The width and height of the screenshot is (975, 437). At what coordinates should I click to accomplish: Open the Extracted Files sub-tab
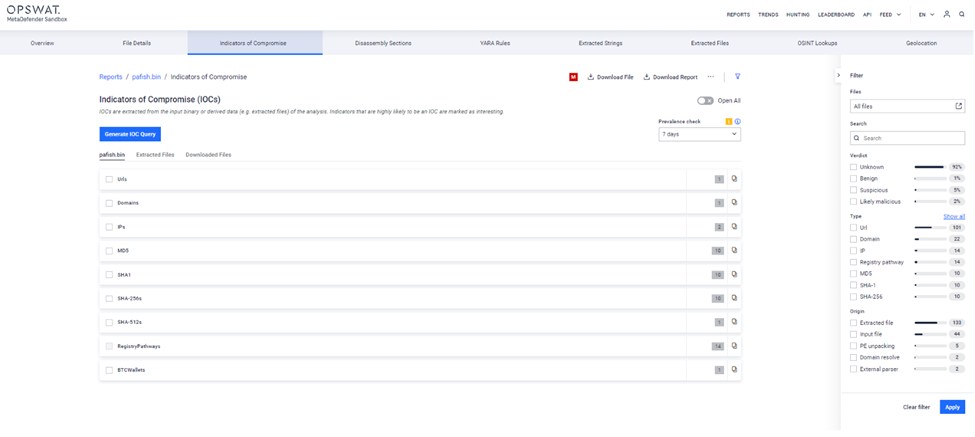pos(155,155)
